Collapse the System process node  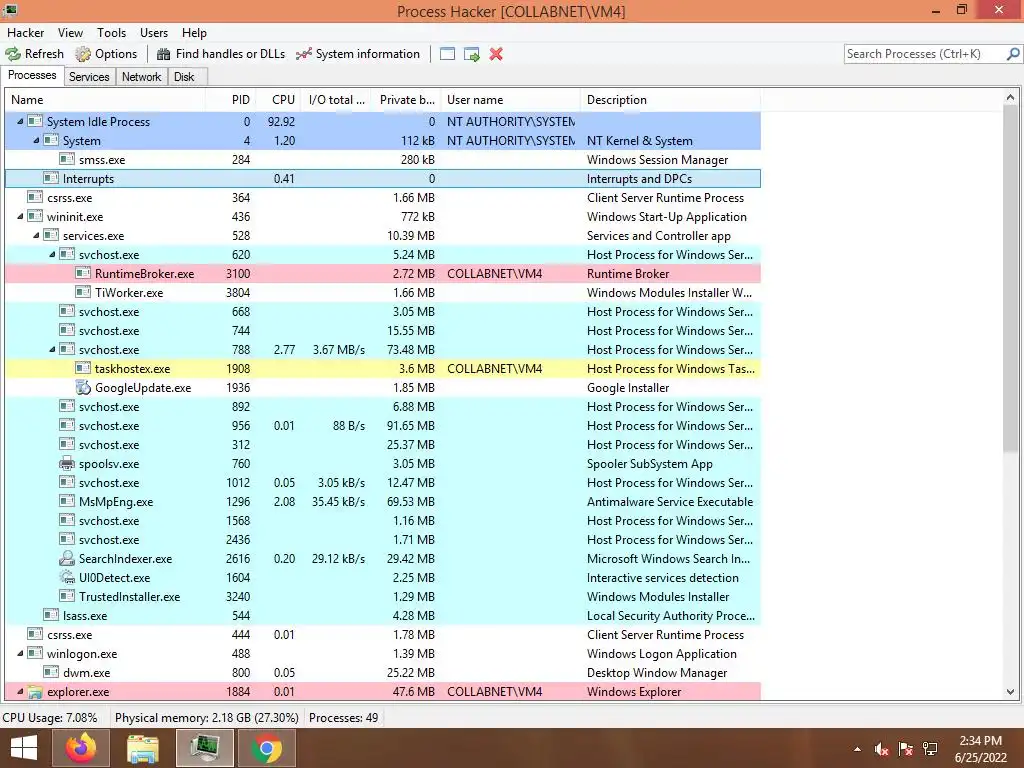pos(36,140)
